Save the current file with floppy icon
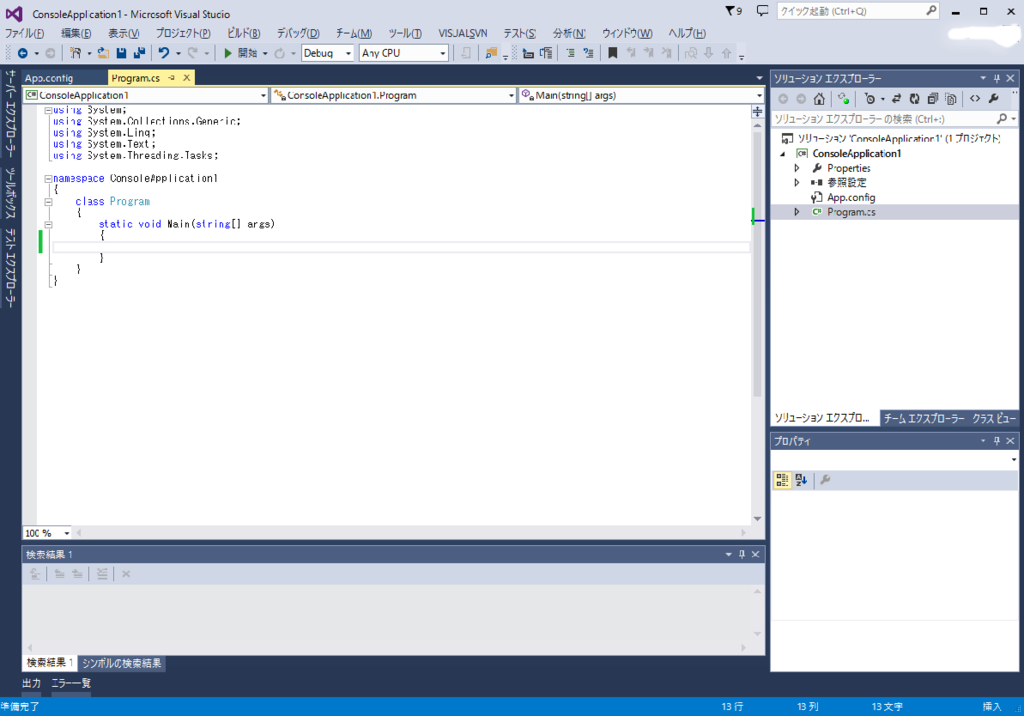1024x716 pixels. click(121, 53)
